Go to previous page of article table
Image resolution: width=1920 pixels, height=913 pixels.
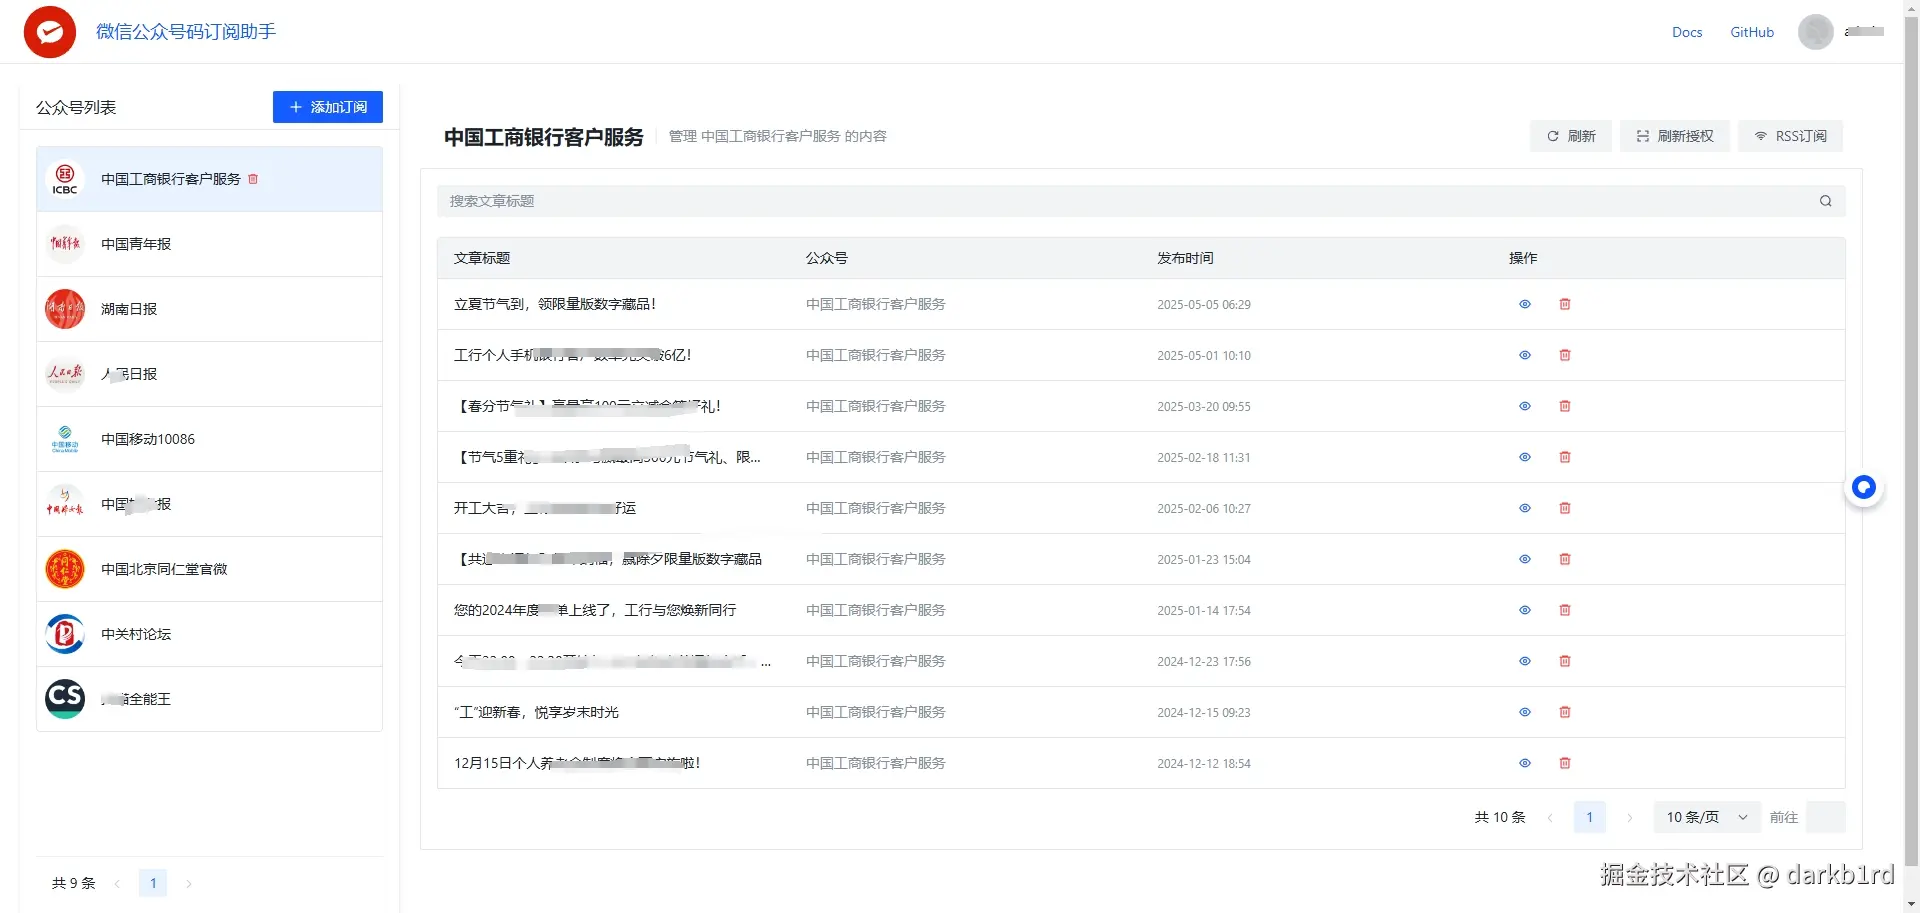(1550, 817)
